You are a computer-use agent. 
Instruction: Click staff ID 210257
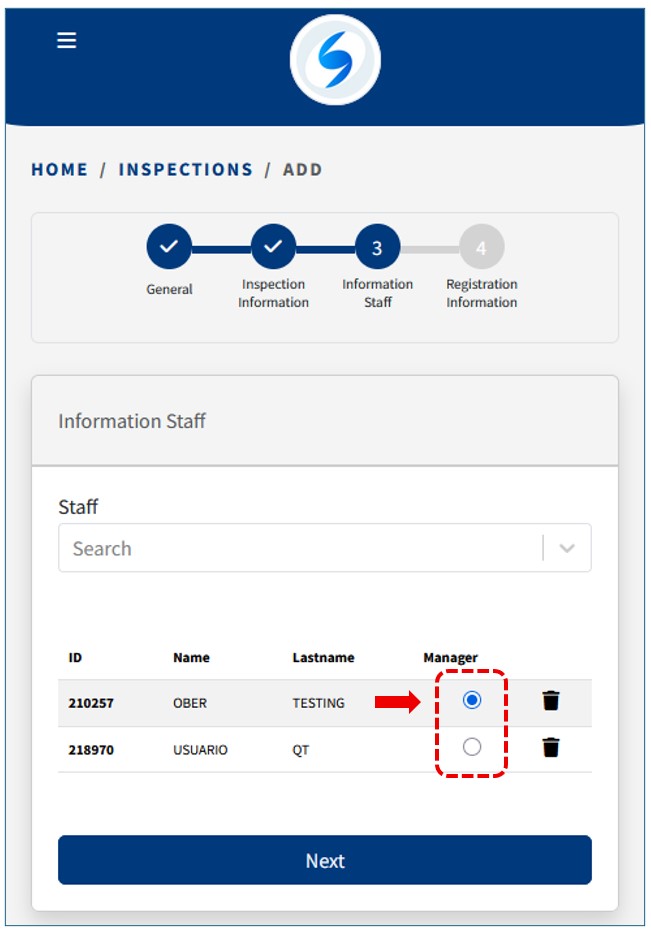click(x=91, y=703)
